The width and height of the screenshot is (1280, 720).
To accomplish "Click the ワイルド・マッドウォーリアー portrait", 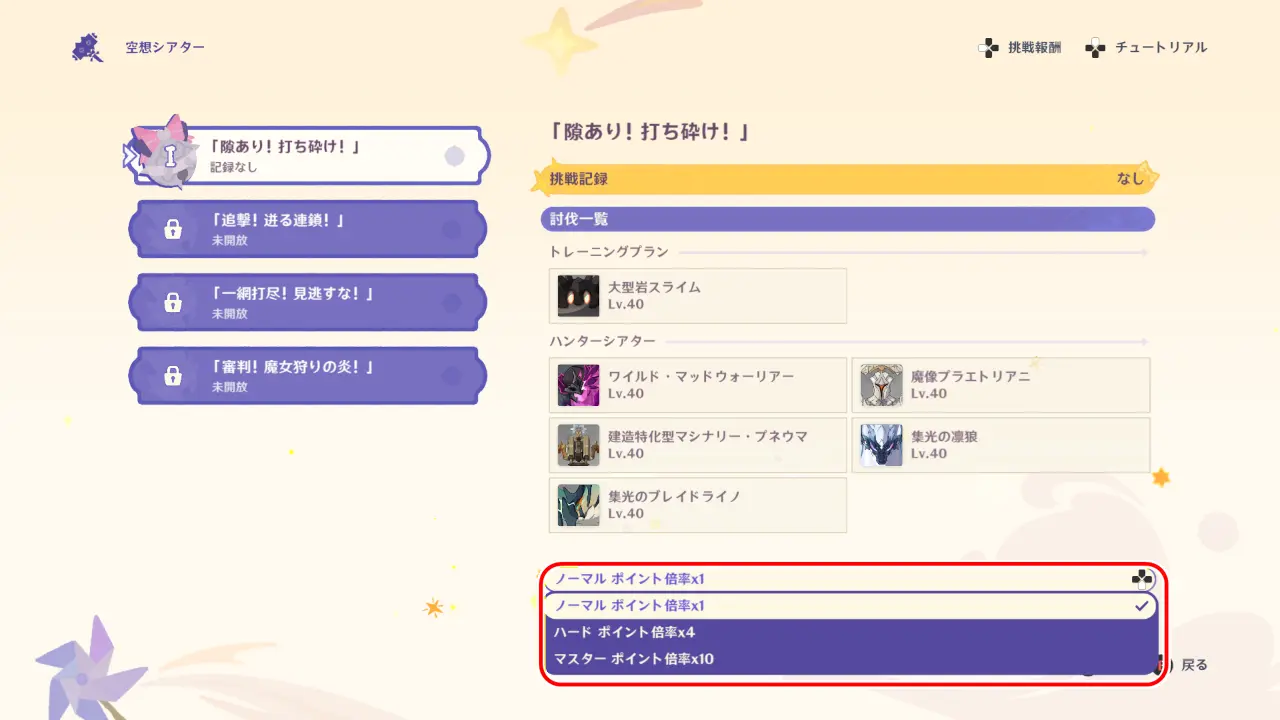I will point(579,386).
